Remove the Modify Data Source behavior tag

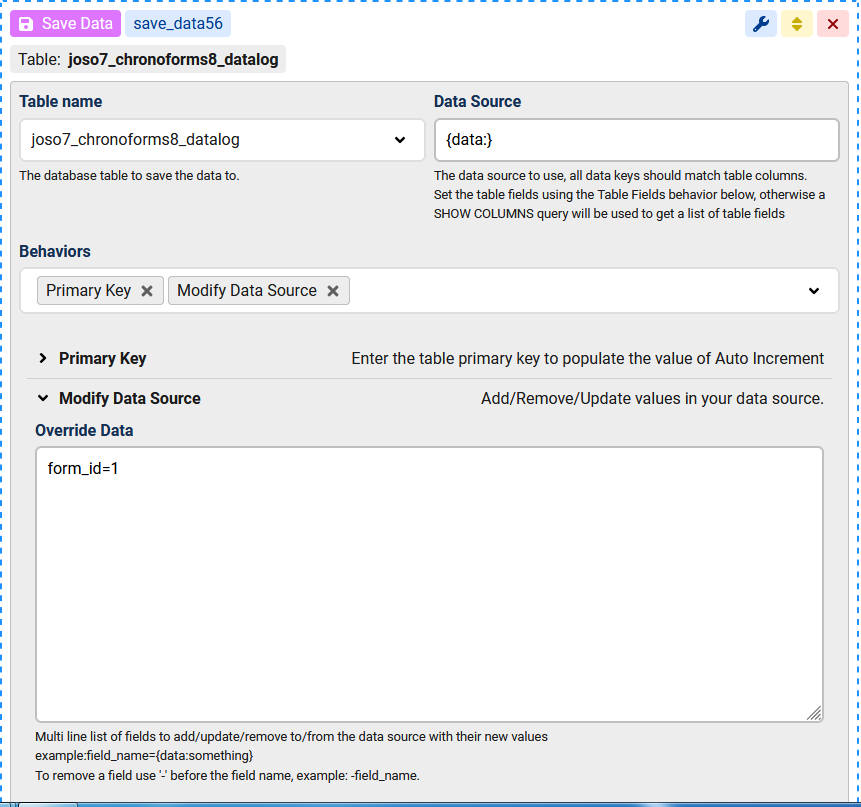click(333, 291)
